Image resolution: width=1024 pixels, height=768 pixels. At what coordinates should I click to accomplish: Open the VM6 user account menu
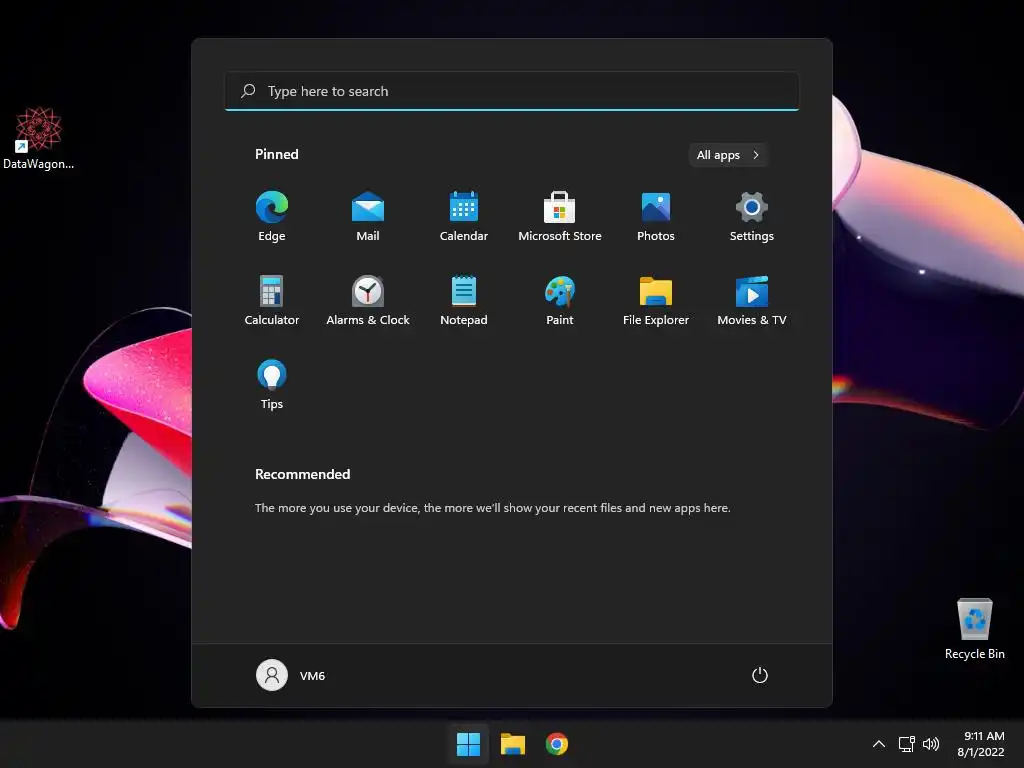tap(291, 675)
